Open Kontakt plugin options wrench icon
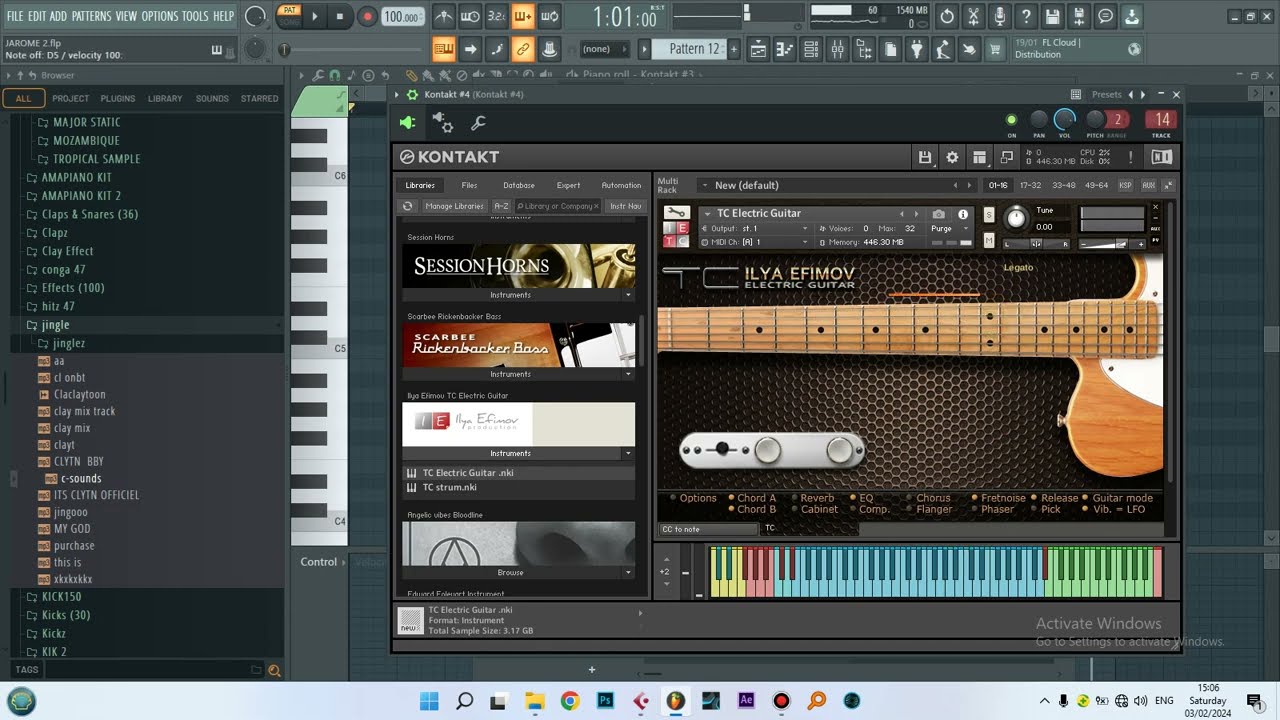The width and height of the screenshot is (1280, 720). click(478, 123)
